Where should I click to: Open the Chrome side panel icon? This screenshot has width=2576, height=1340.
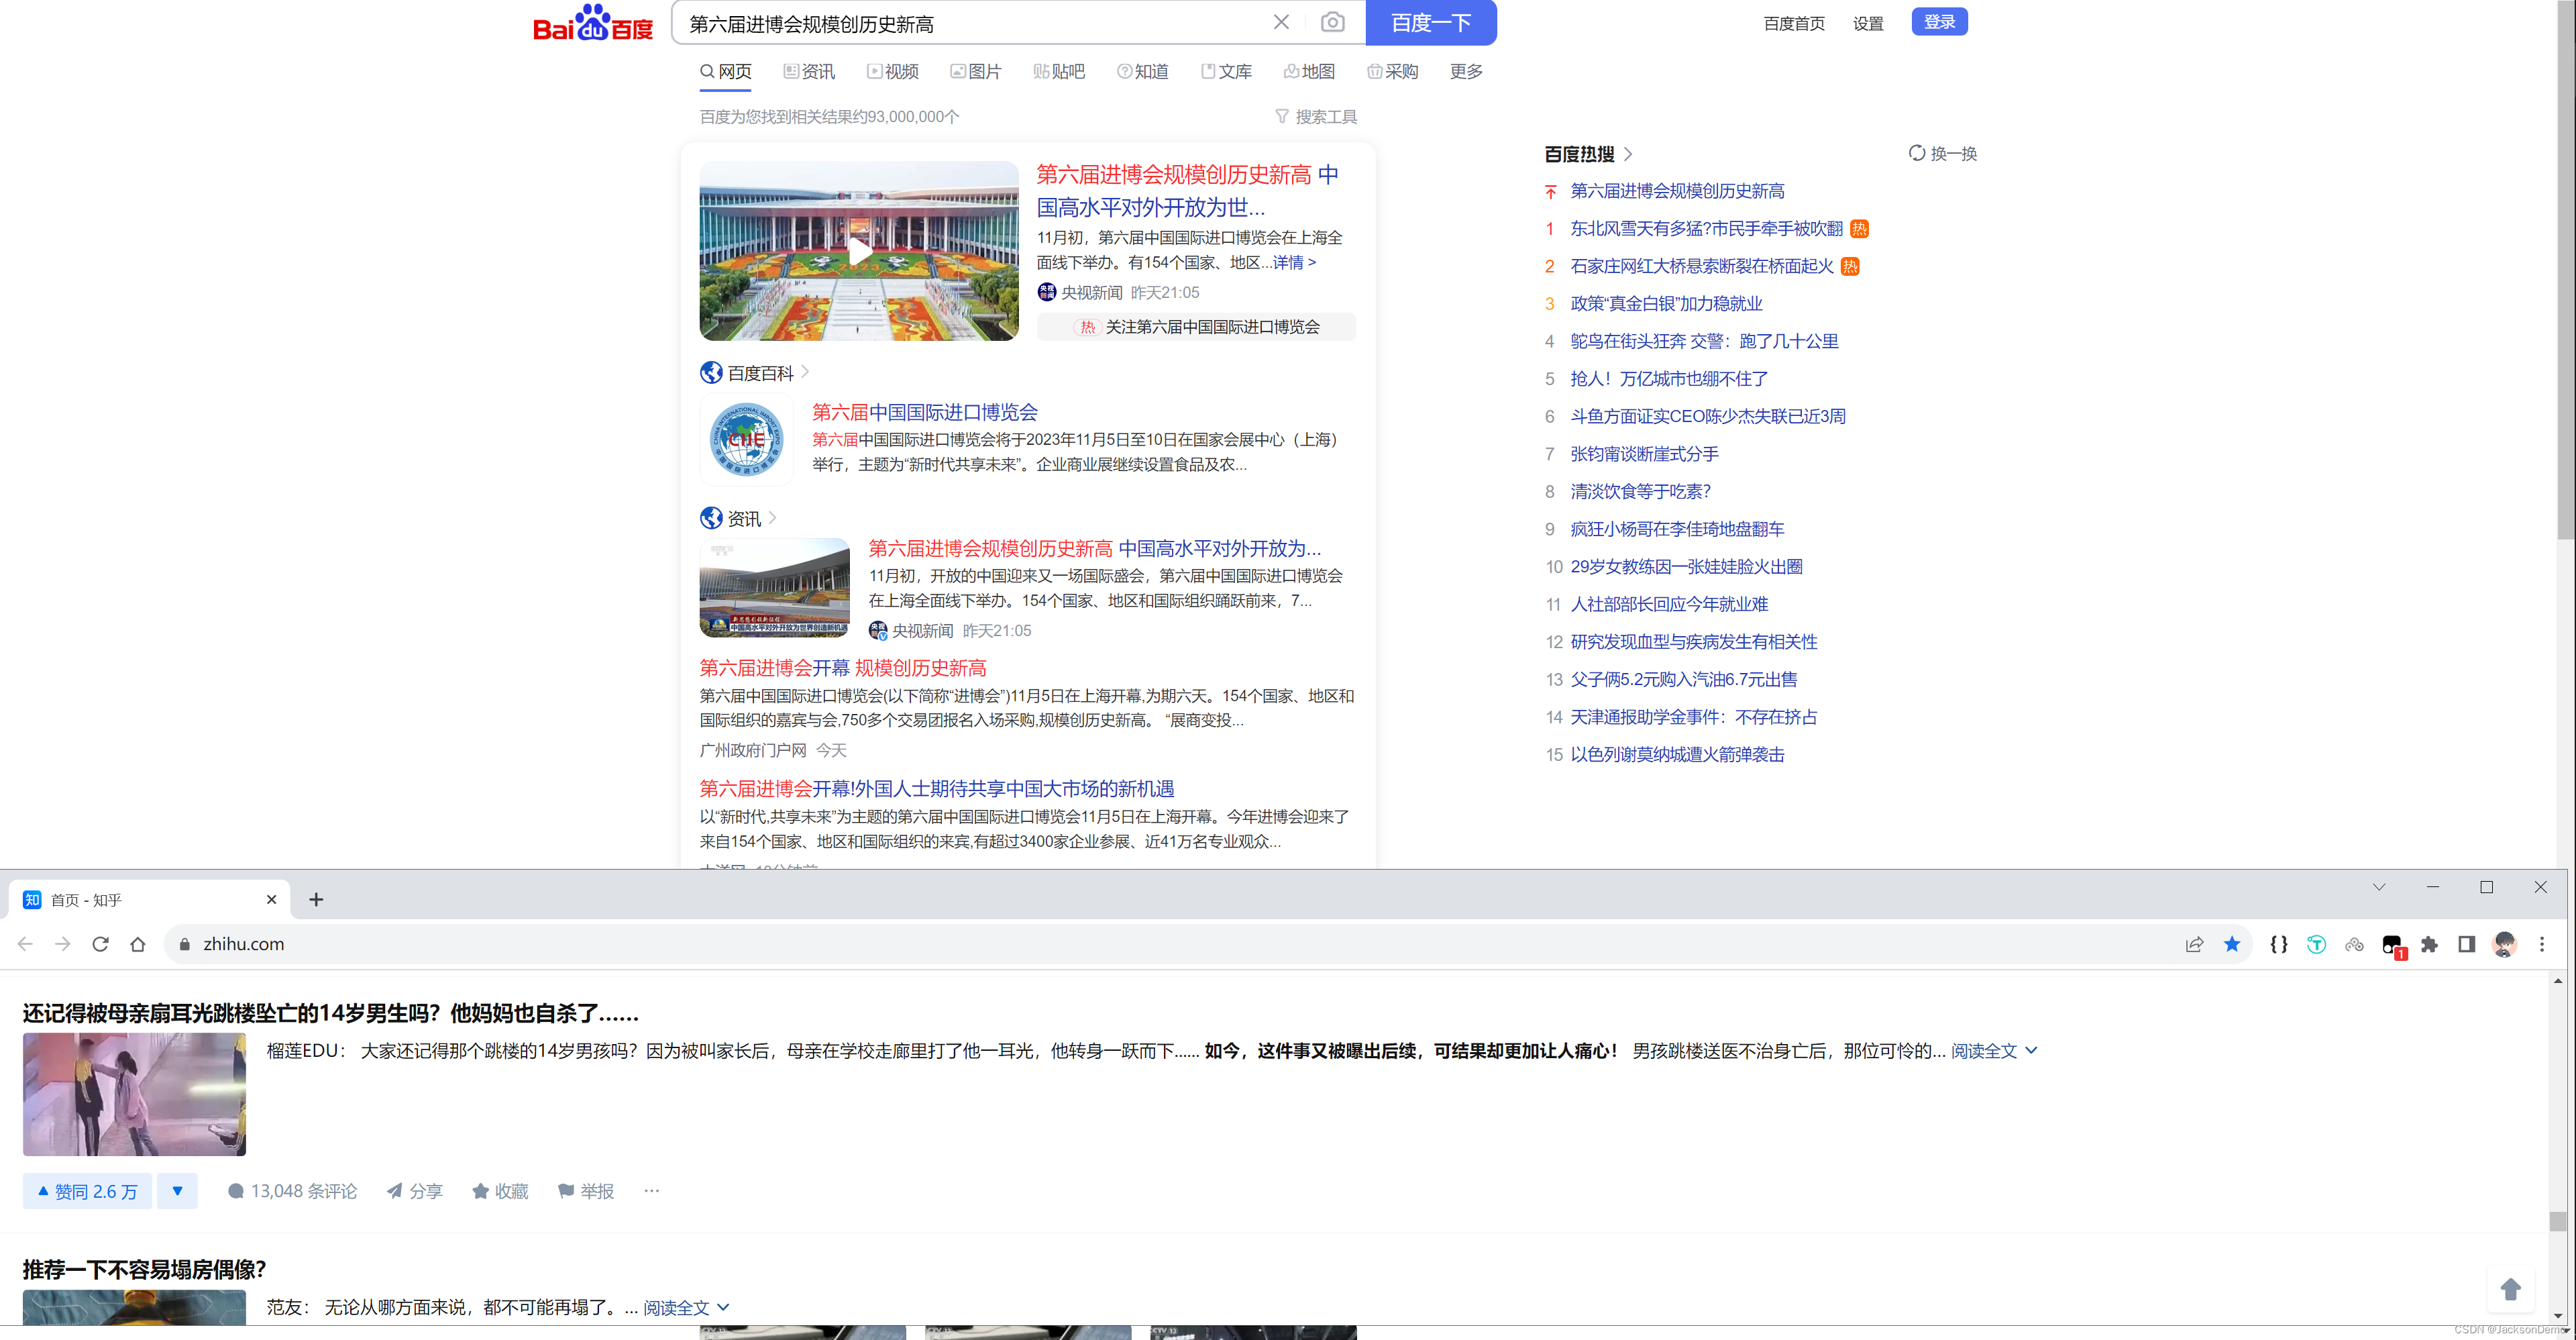tap(2467, 944)
